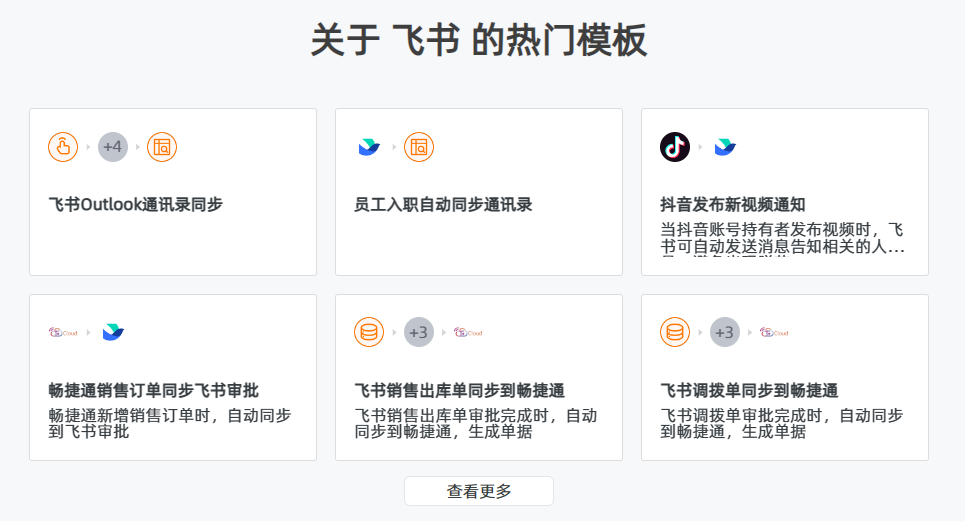Open 畅捷通销售订单同步飞书审批 template card
Screen dimensions: 965x521
(x=173, y=377)
